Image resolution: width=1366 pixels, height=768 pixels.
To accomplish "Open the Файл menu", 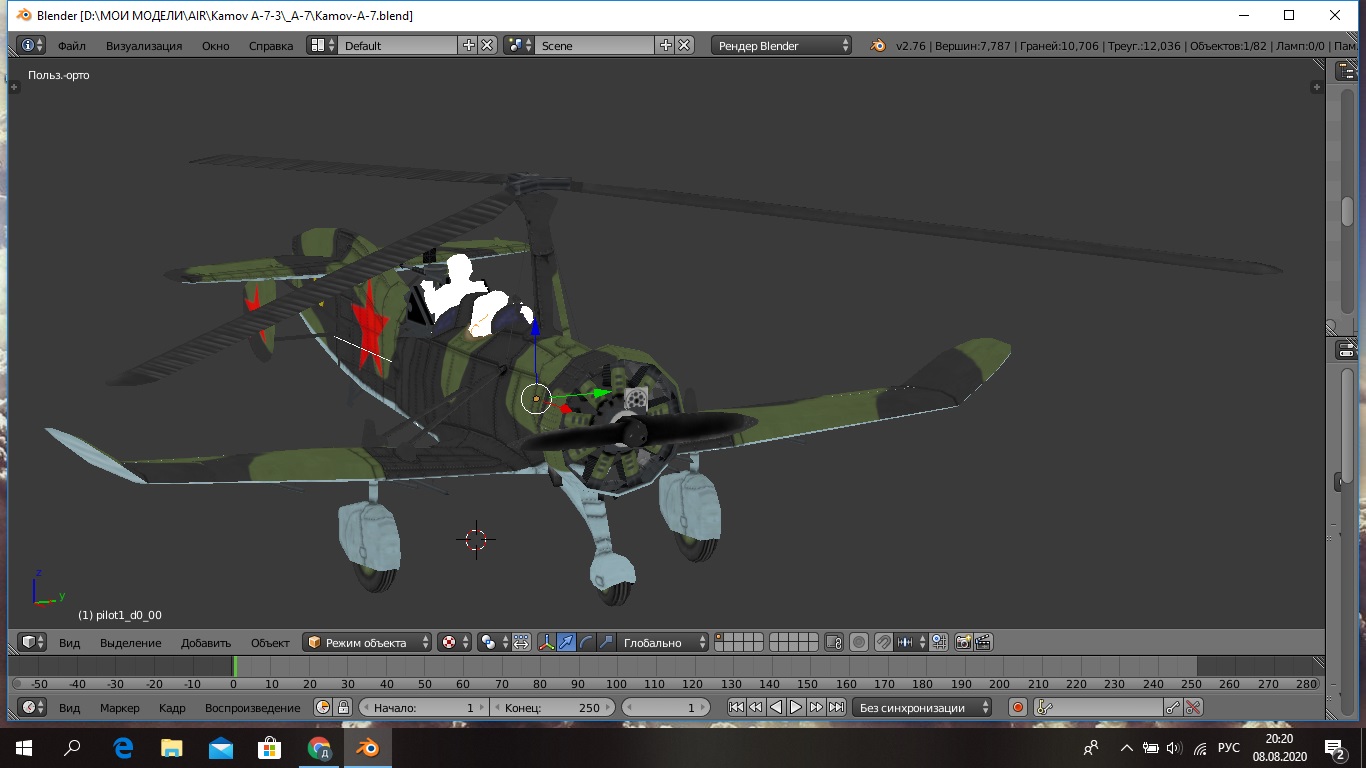I will (71, 45).
